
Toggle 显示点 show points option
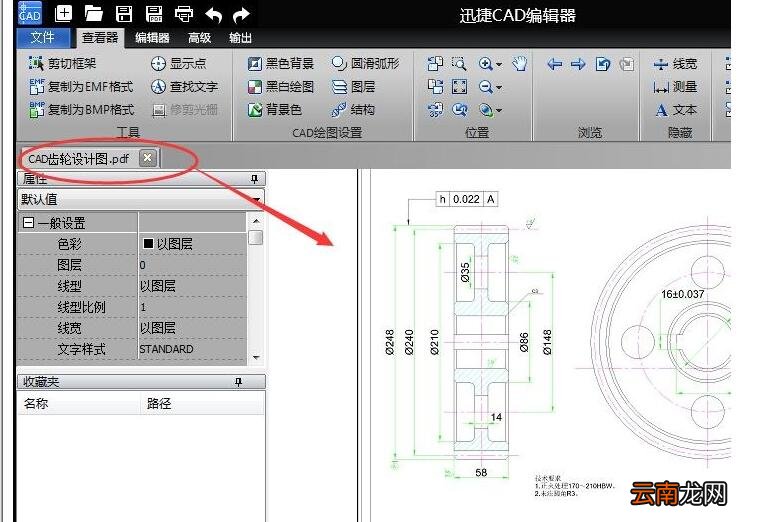(178, 63)
